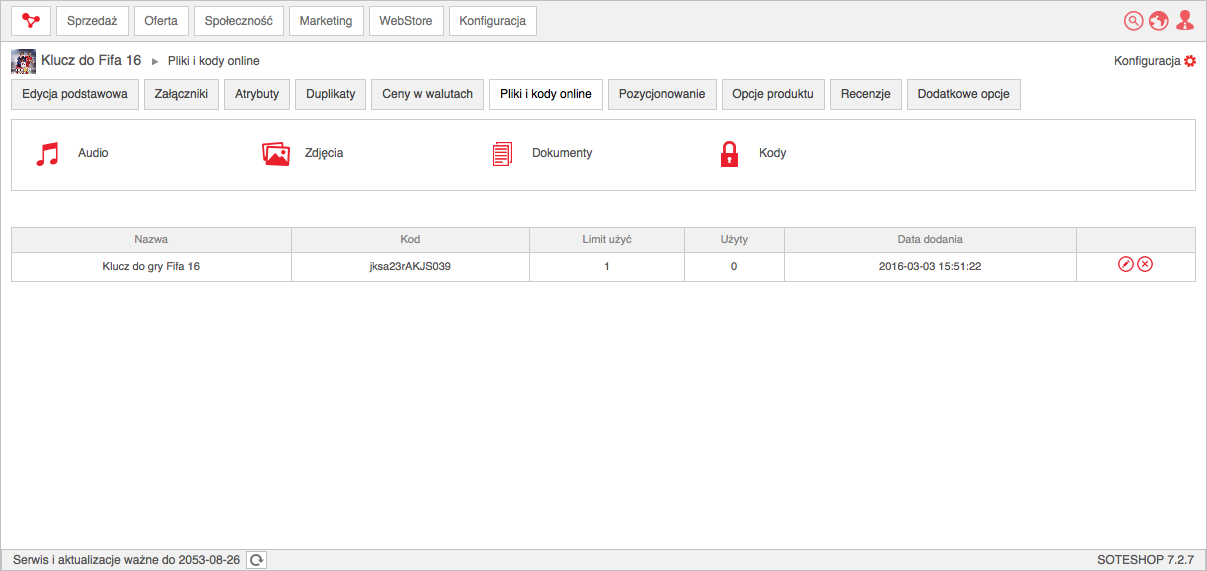The image size is (1207, 571).
Task: Go to the Opcje produktu tab
Action: click(772, 94)
